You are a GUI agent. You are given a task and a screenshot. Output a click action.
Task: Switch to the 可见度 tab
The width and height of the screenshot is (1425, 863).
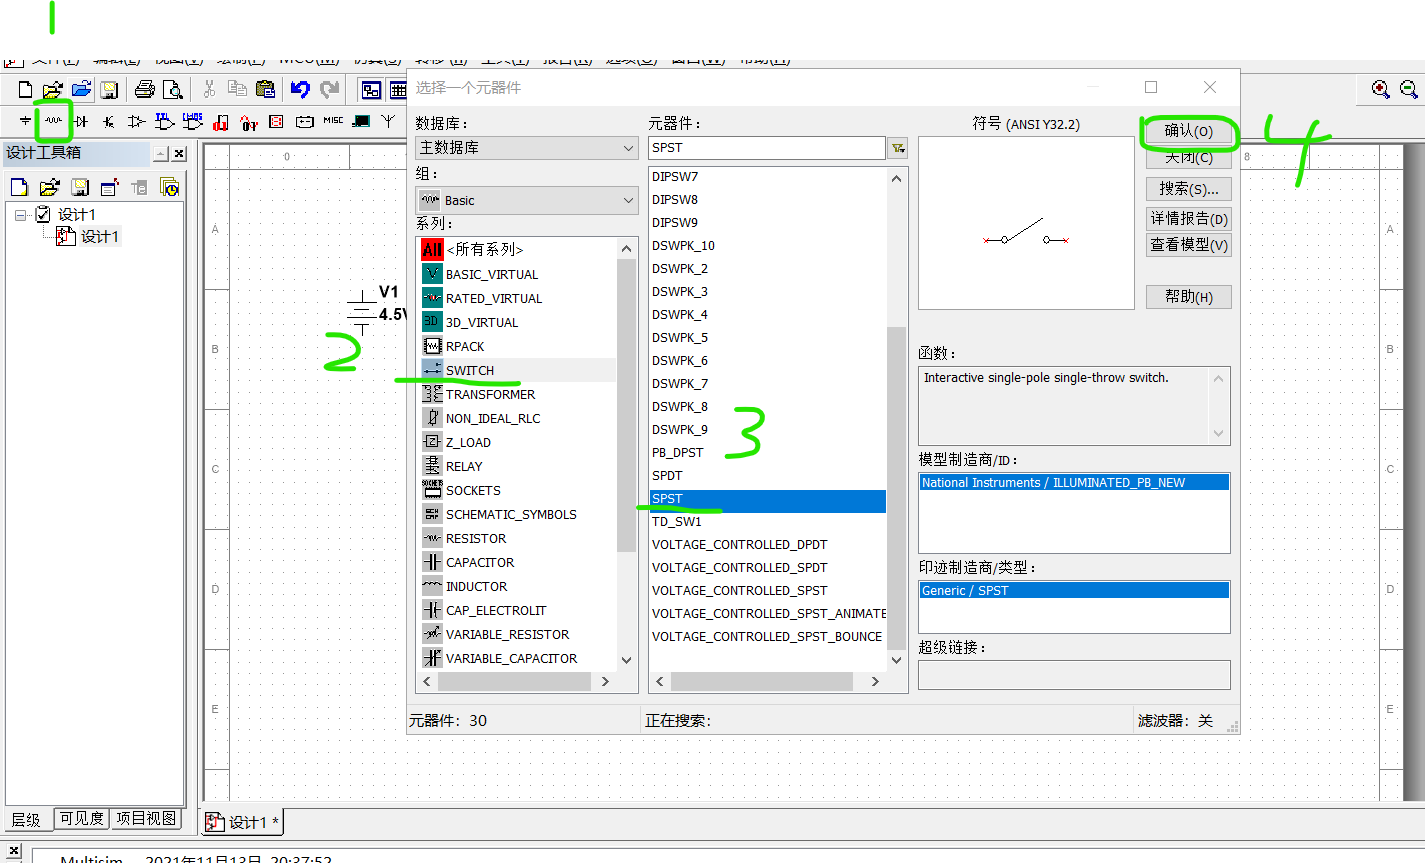click(81, 819)
